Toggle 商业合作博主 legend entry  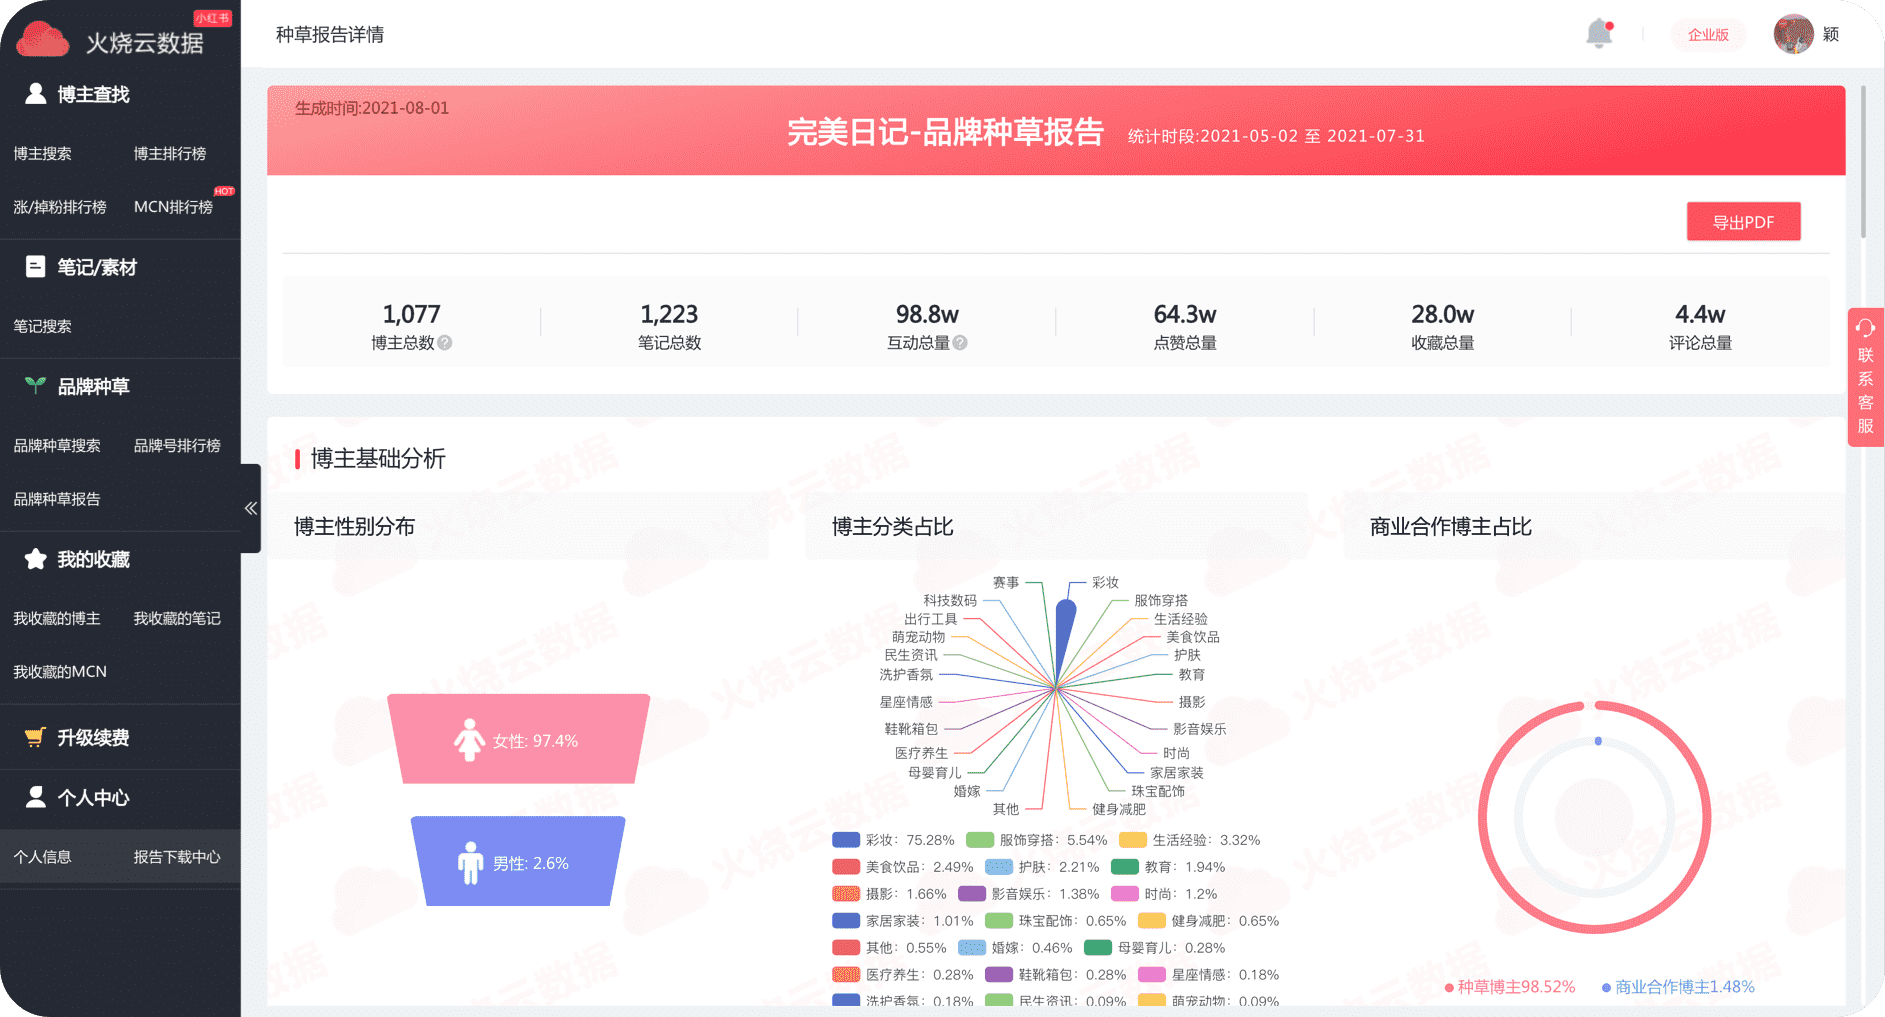[1678, 987]
